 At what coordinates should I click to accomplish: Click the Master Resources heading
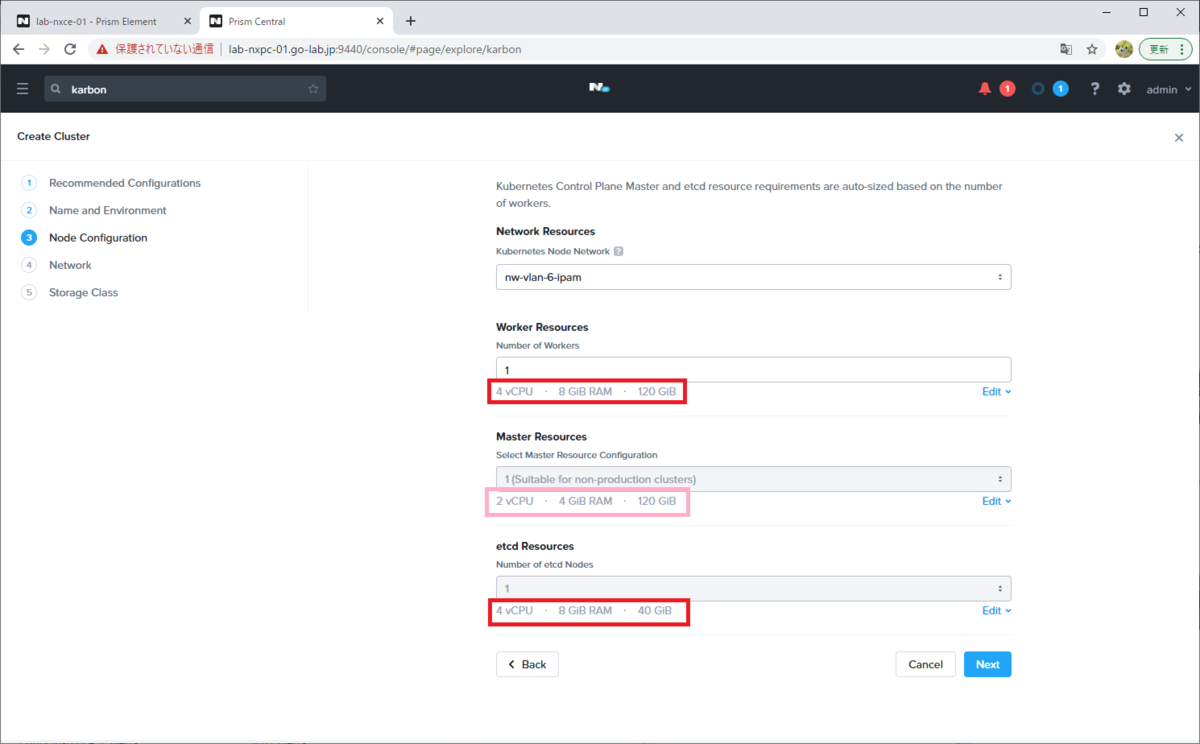pyautogui.click(x=541, y=437)
